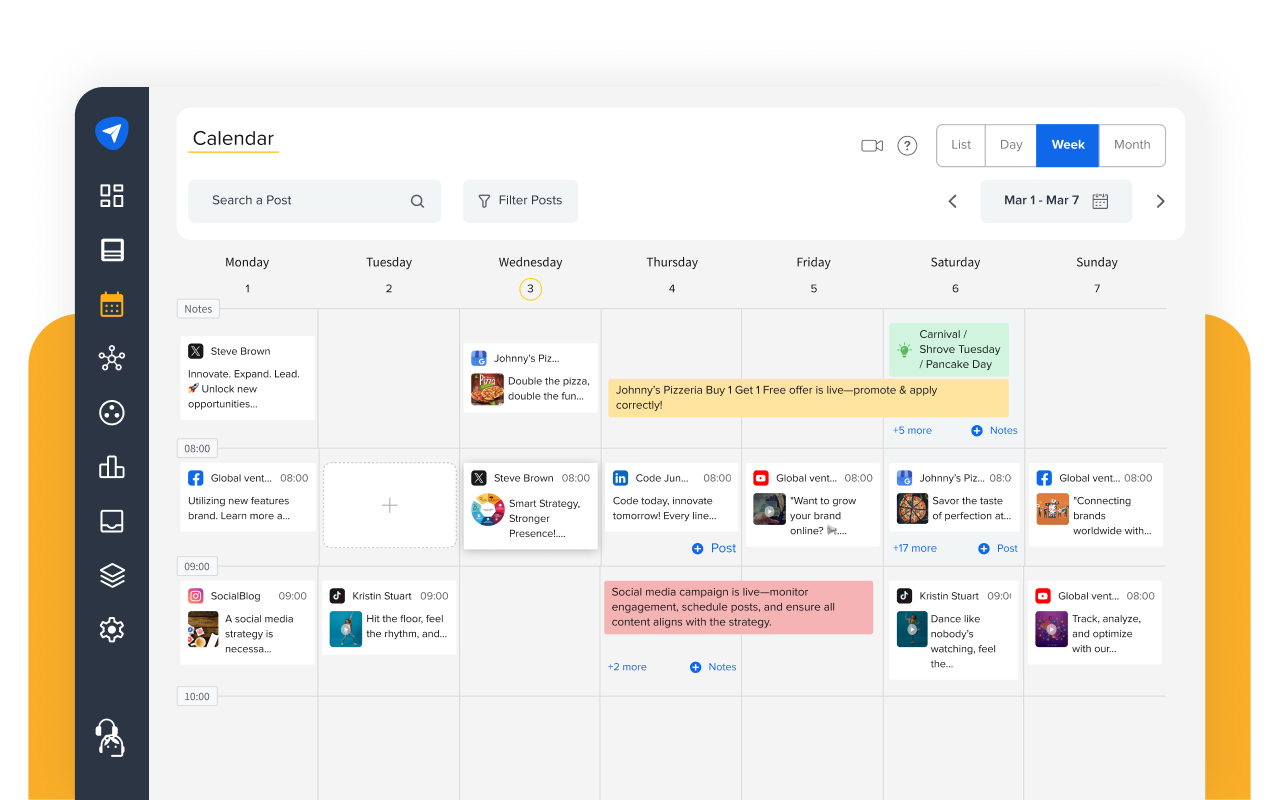Go to next week with right arrow
The height and width of the screenshot is (800, 1280).
tap(1160, 201)
